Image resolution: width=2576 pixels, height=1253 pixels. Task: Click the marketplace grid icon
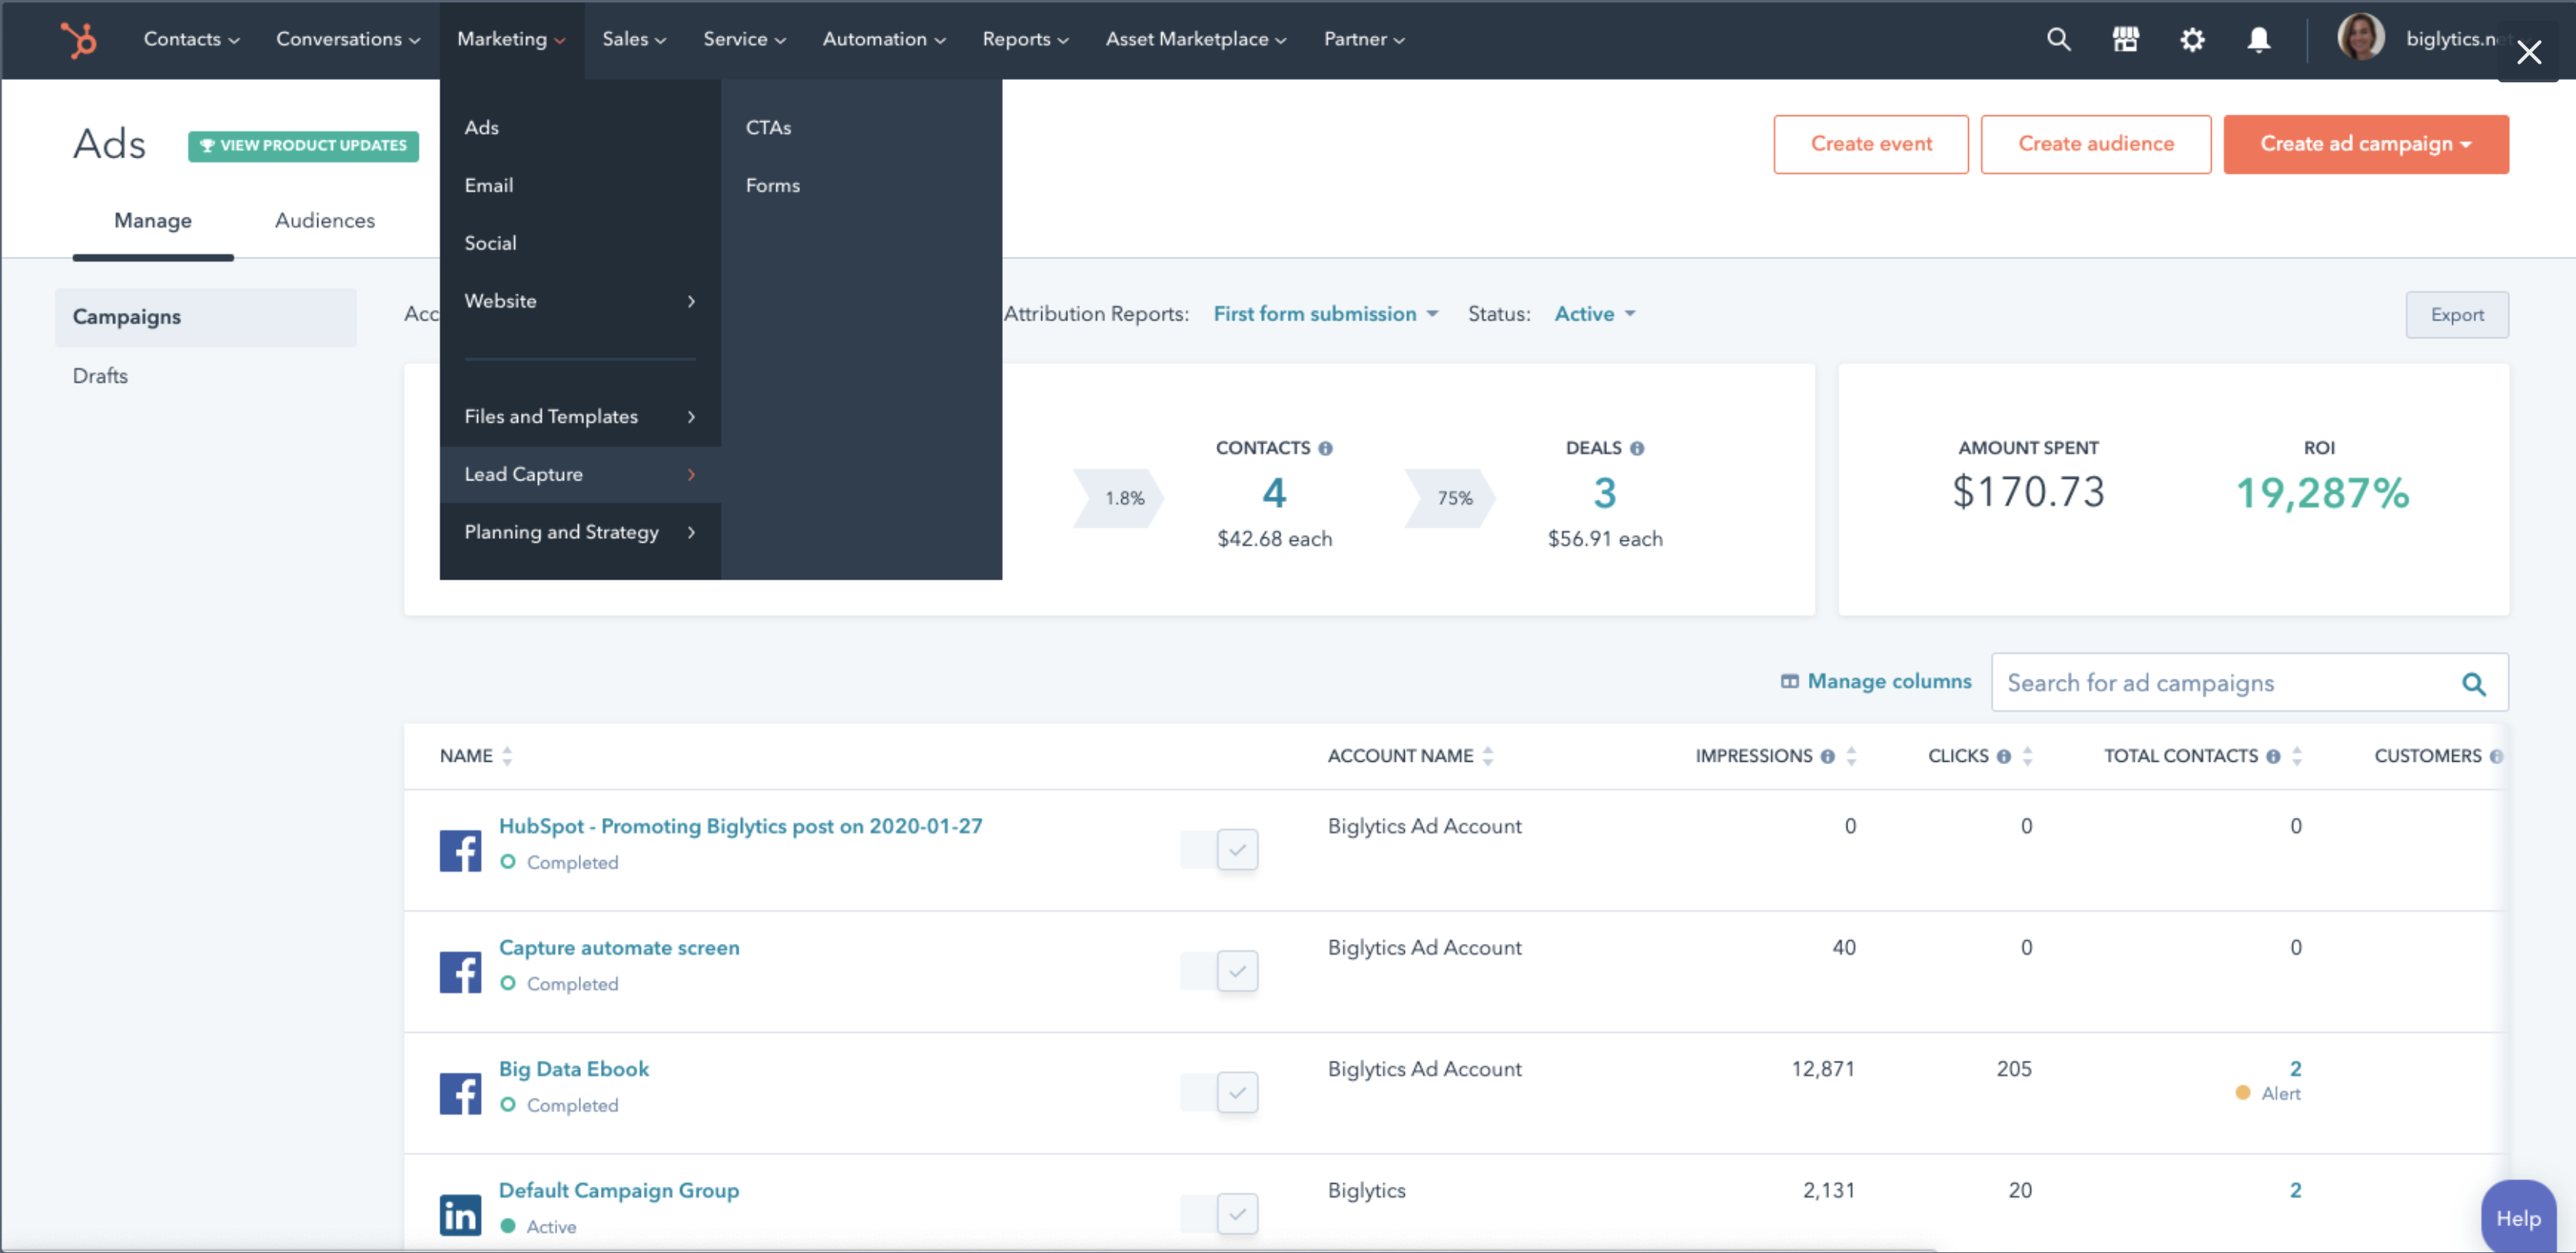point(2126,38)
